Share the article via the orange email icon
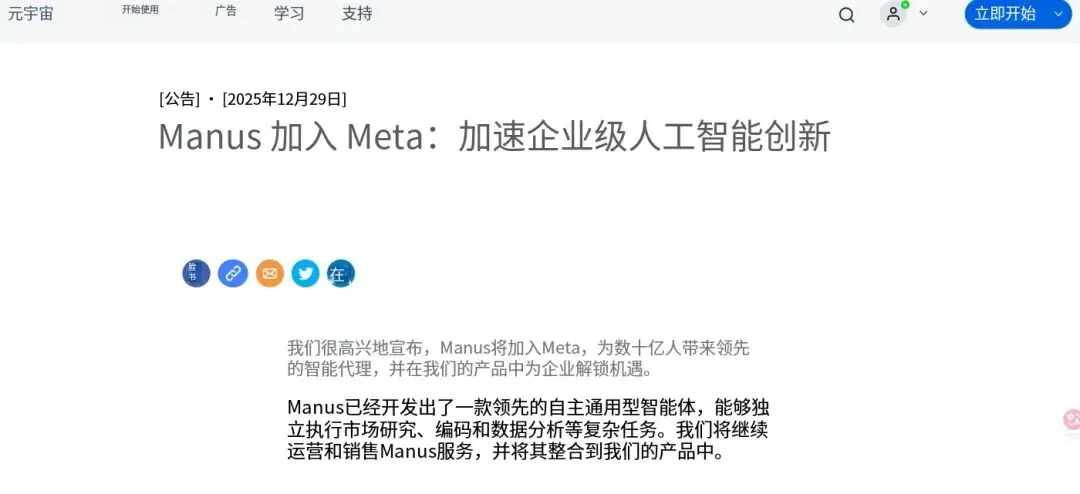The width and height of the screenshot is (1080, 494). pyautogui.click(x=270, y=274)
